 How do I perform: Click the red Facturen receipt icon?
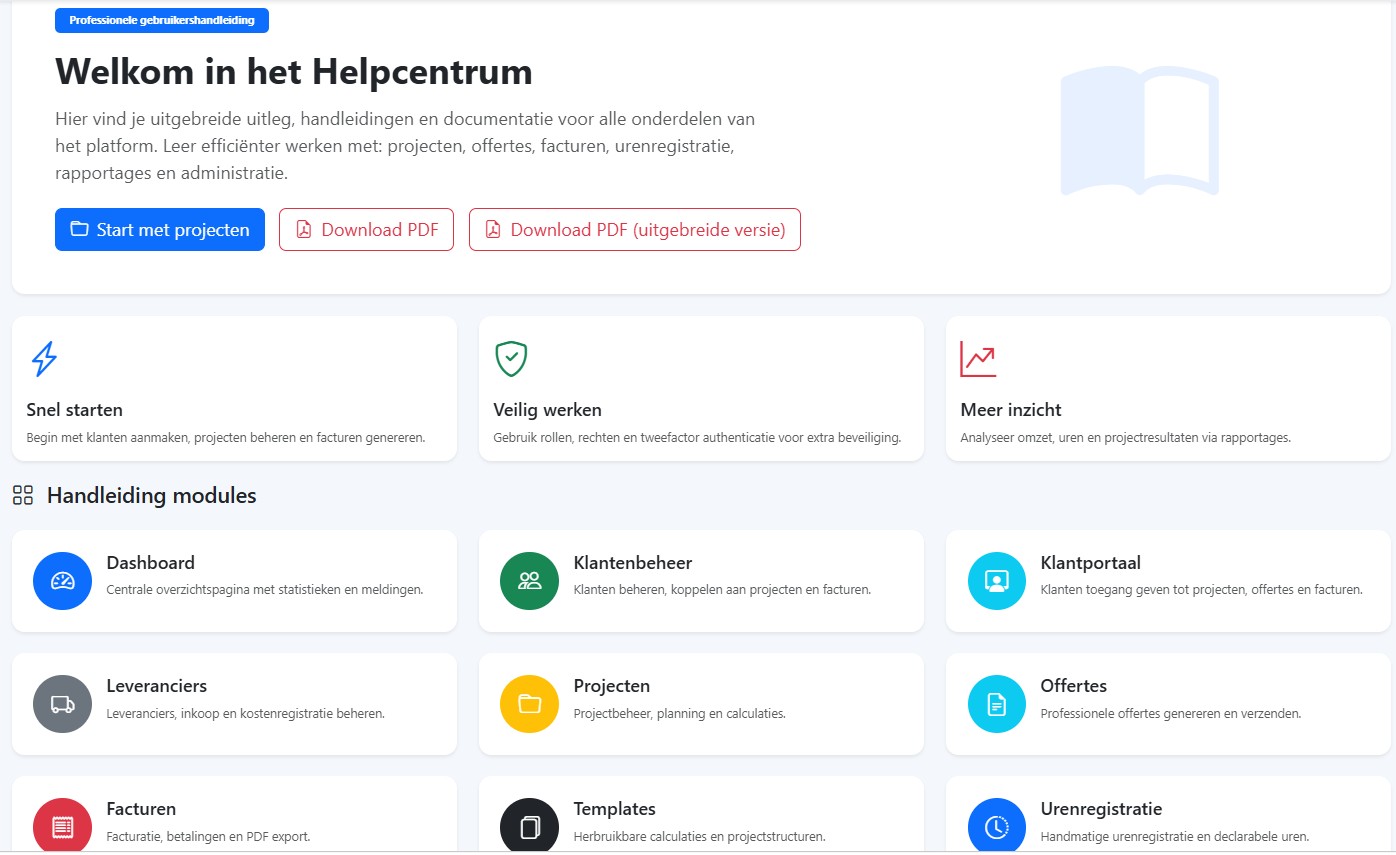coord(62,826)
